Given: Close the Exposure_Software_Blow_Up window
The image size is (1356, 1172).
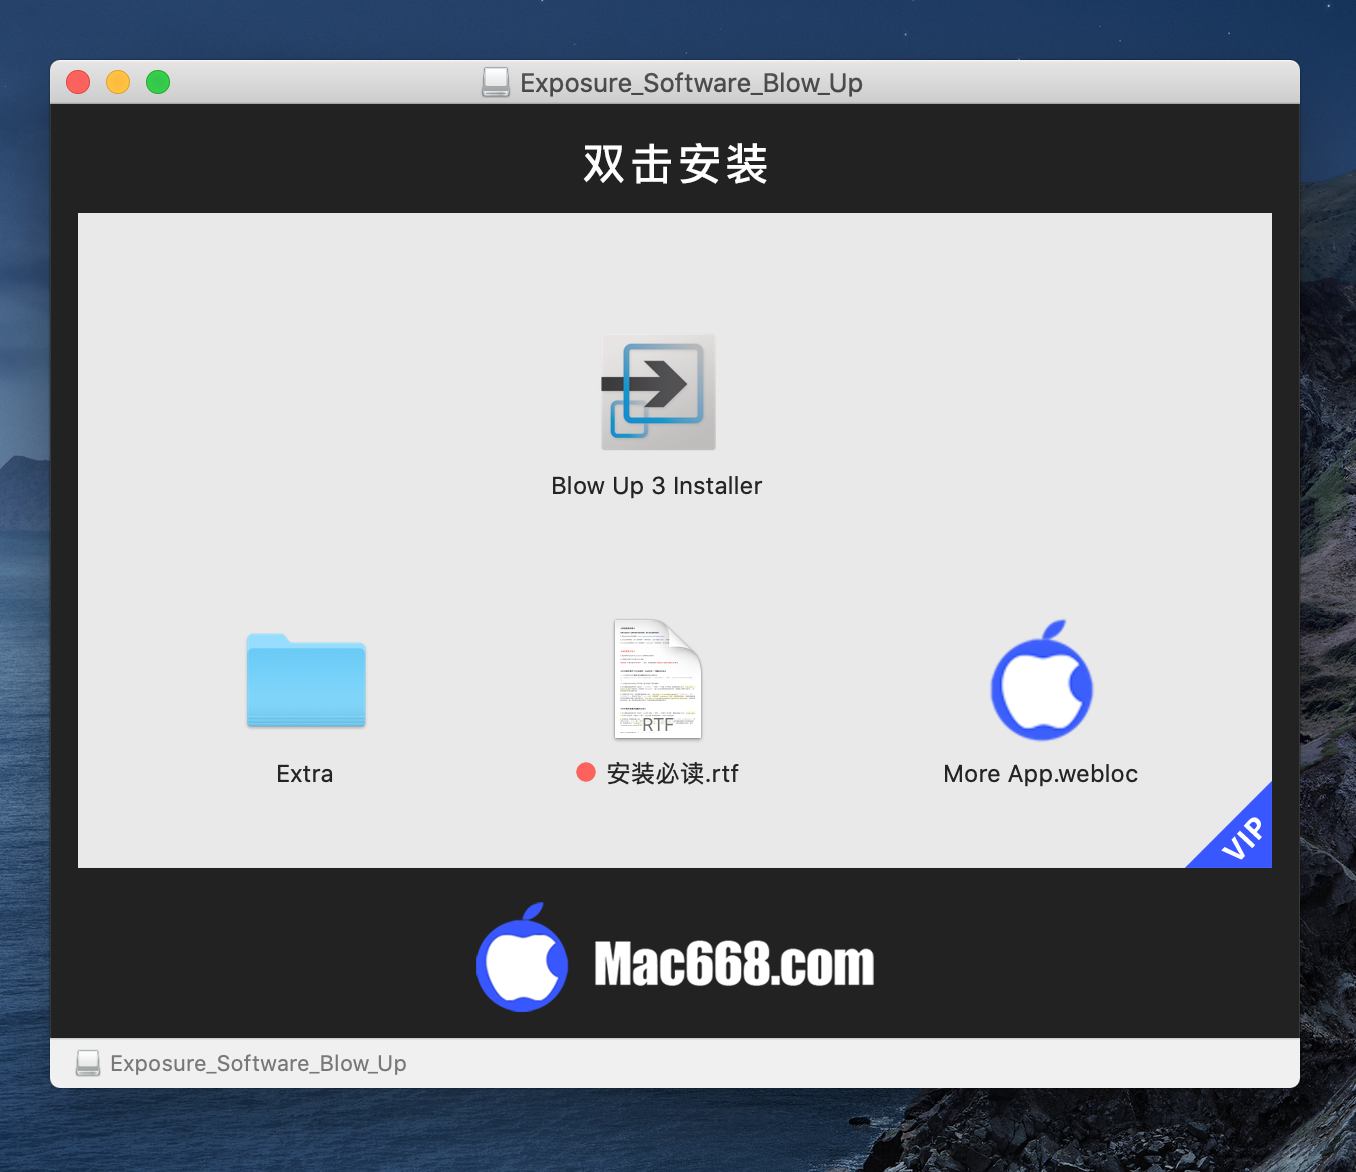Looking at the screenshot, I should click(x=78, y=82).
